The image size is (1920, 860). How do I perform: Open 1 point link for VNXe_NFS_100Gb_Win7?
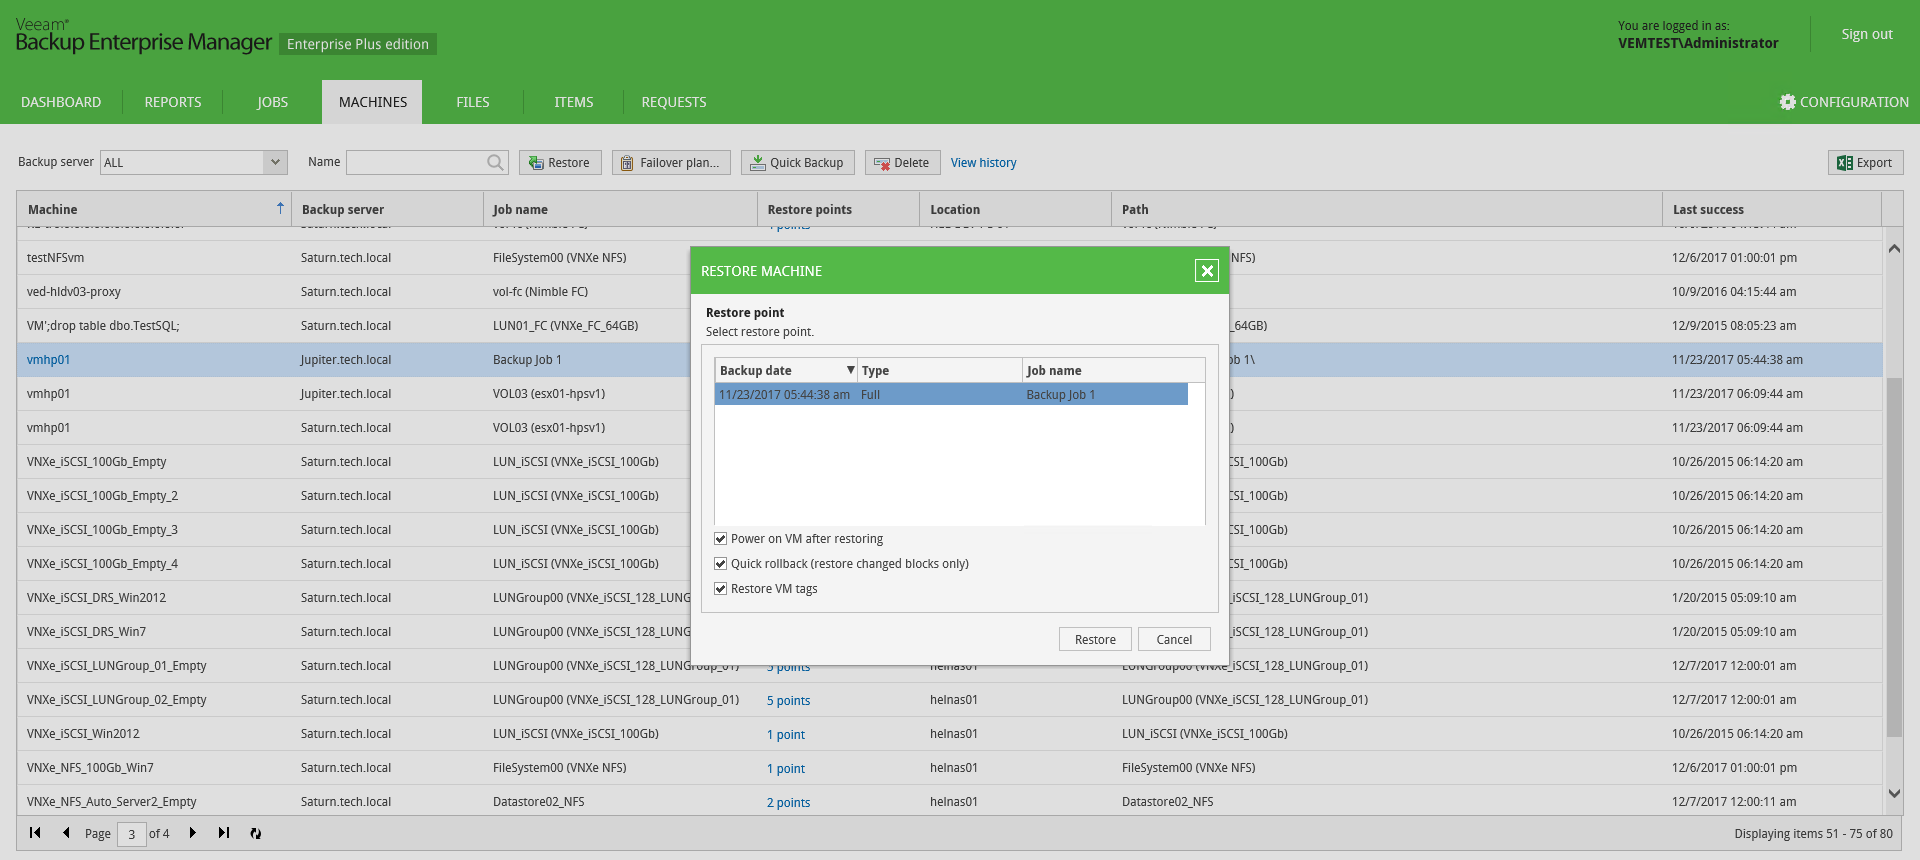785,769
